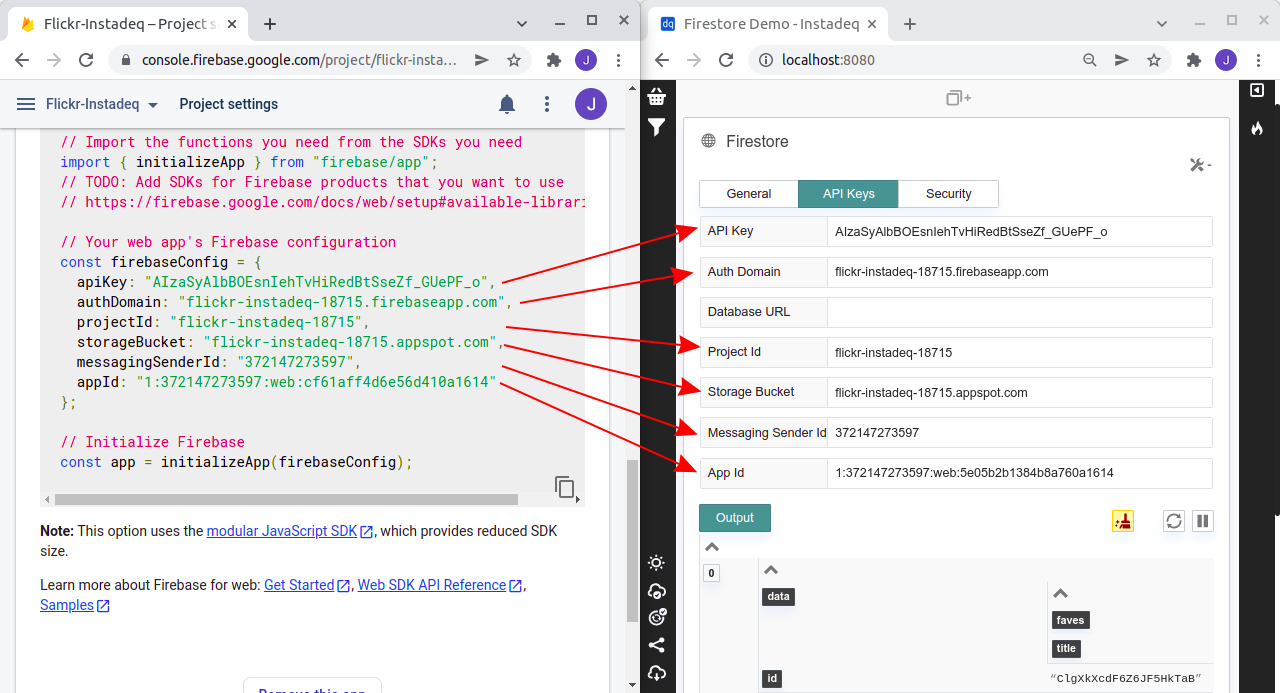Open the Samples link
This screenshot has width=1280, height=693.
pyautogui.click(x=75, y=605)
